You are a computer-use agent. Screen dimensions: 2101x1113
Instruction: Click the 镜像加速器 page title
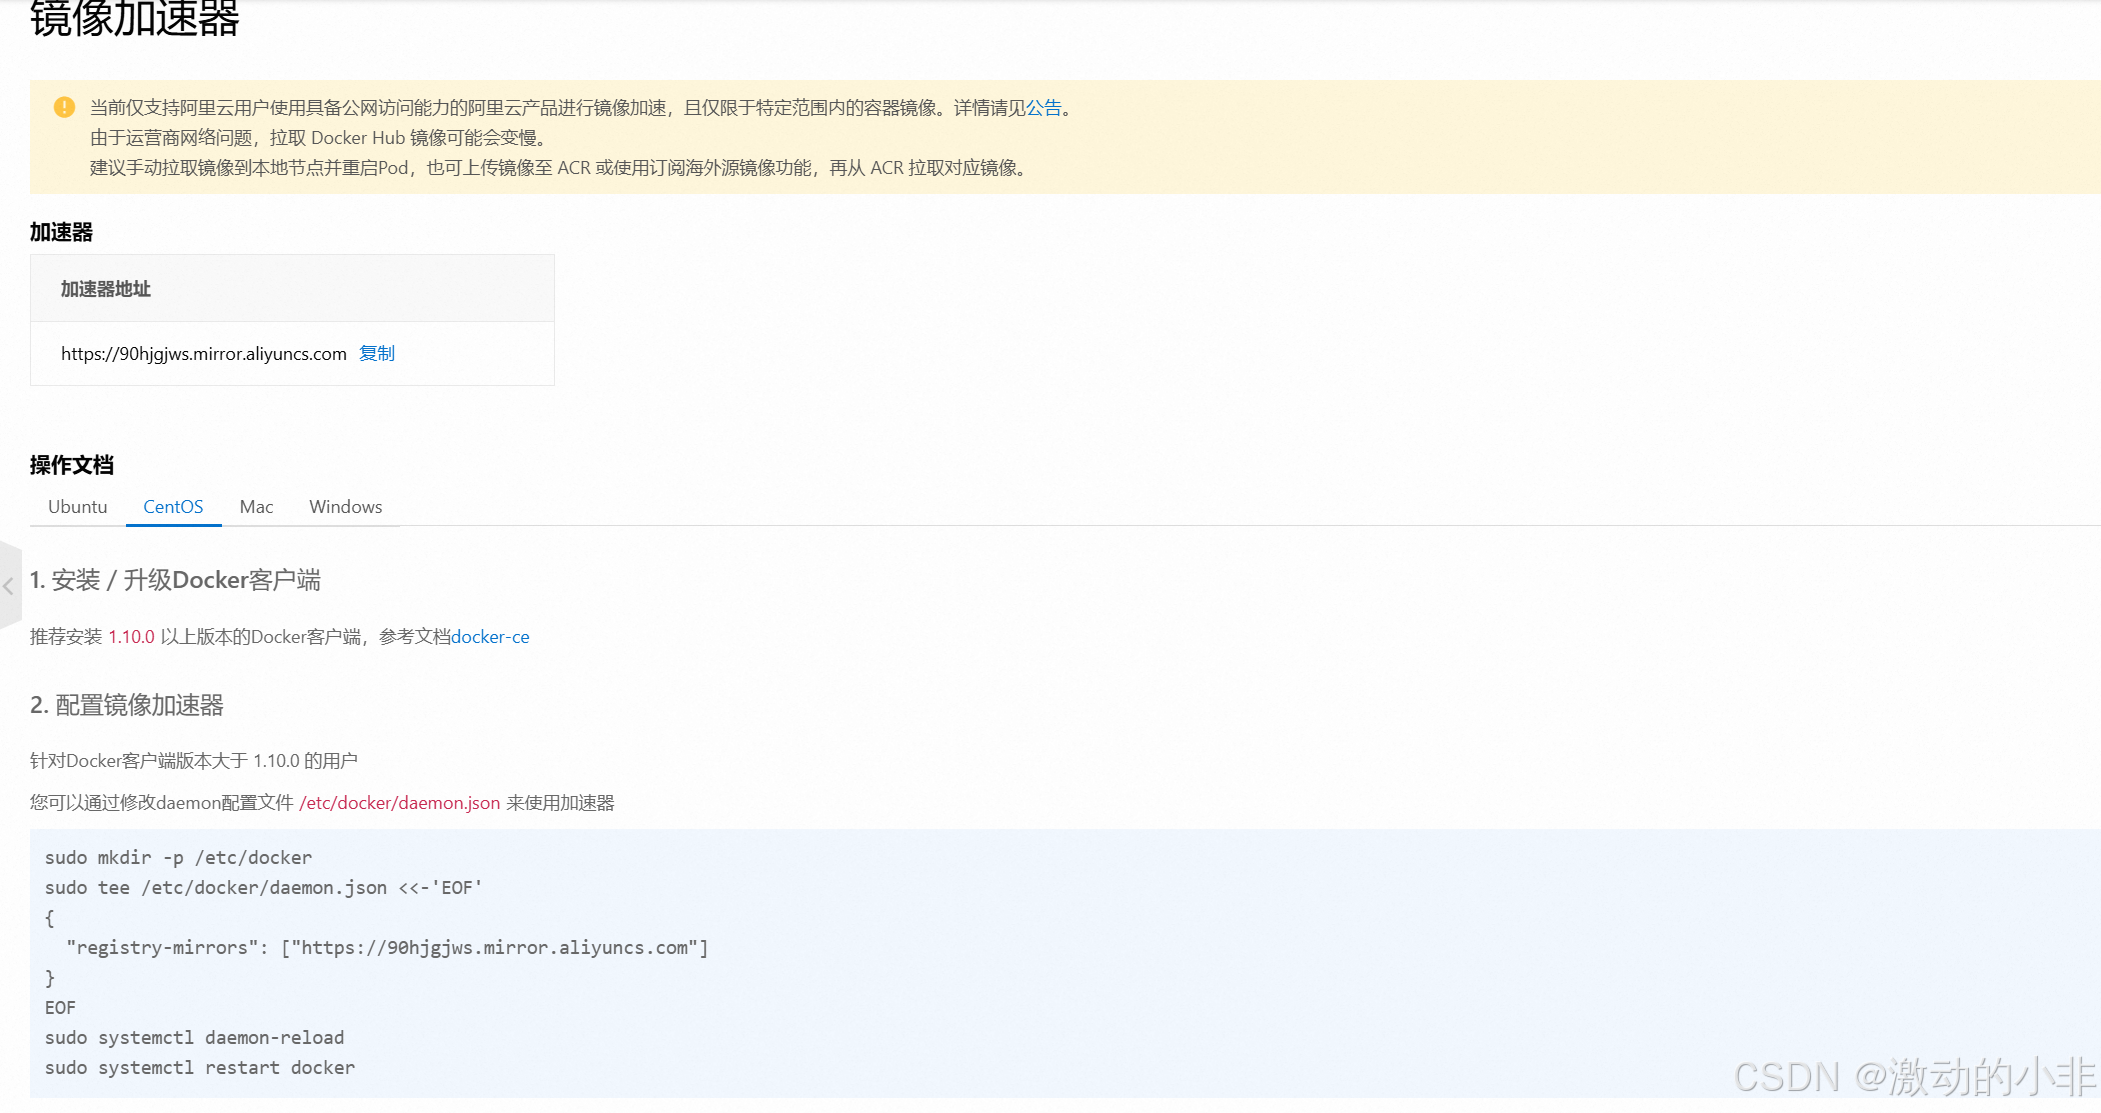134,18
